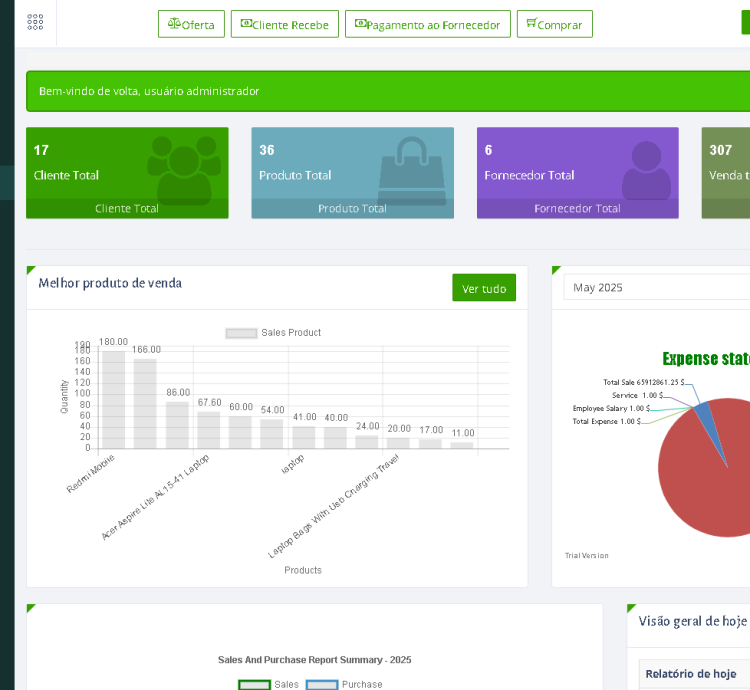Click the customers group icon on Cliente Total card

pos(184,166)
